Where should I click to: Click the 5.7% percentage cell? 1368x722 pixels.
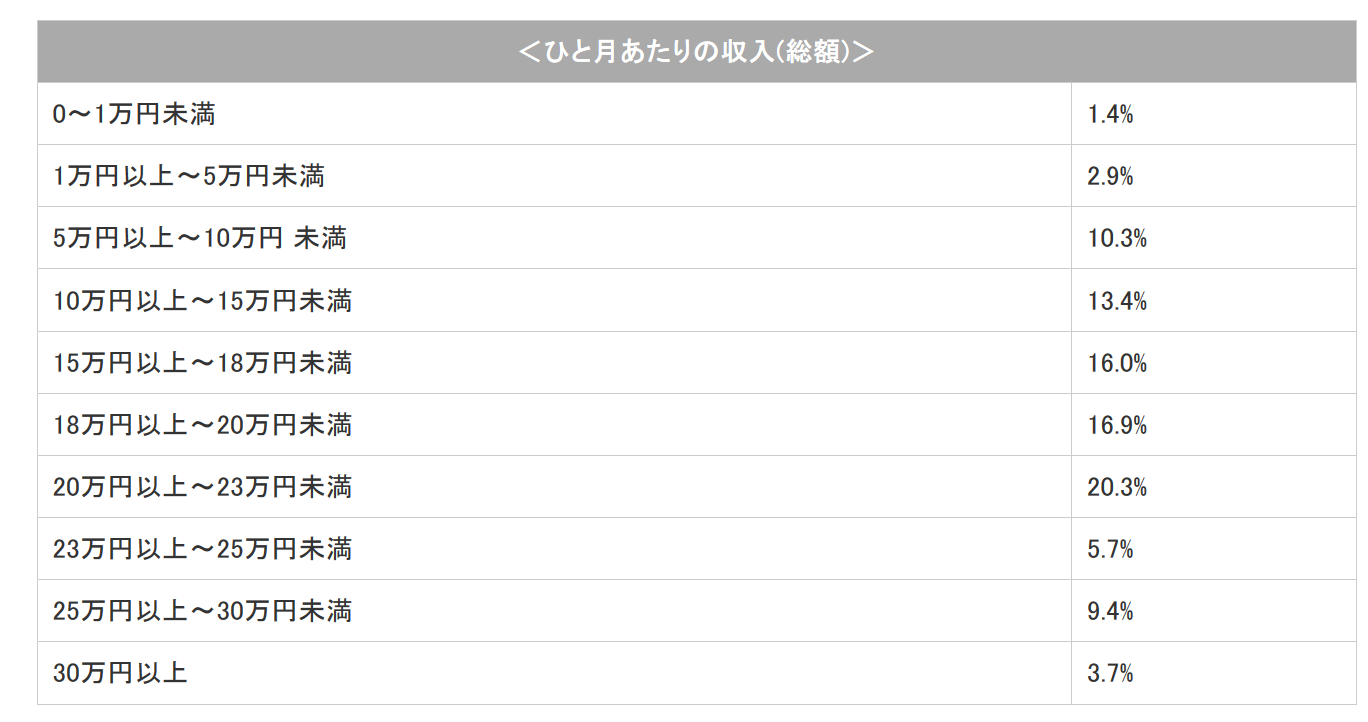pos(1110,549)
